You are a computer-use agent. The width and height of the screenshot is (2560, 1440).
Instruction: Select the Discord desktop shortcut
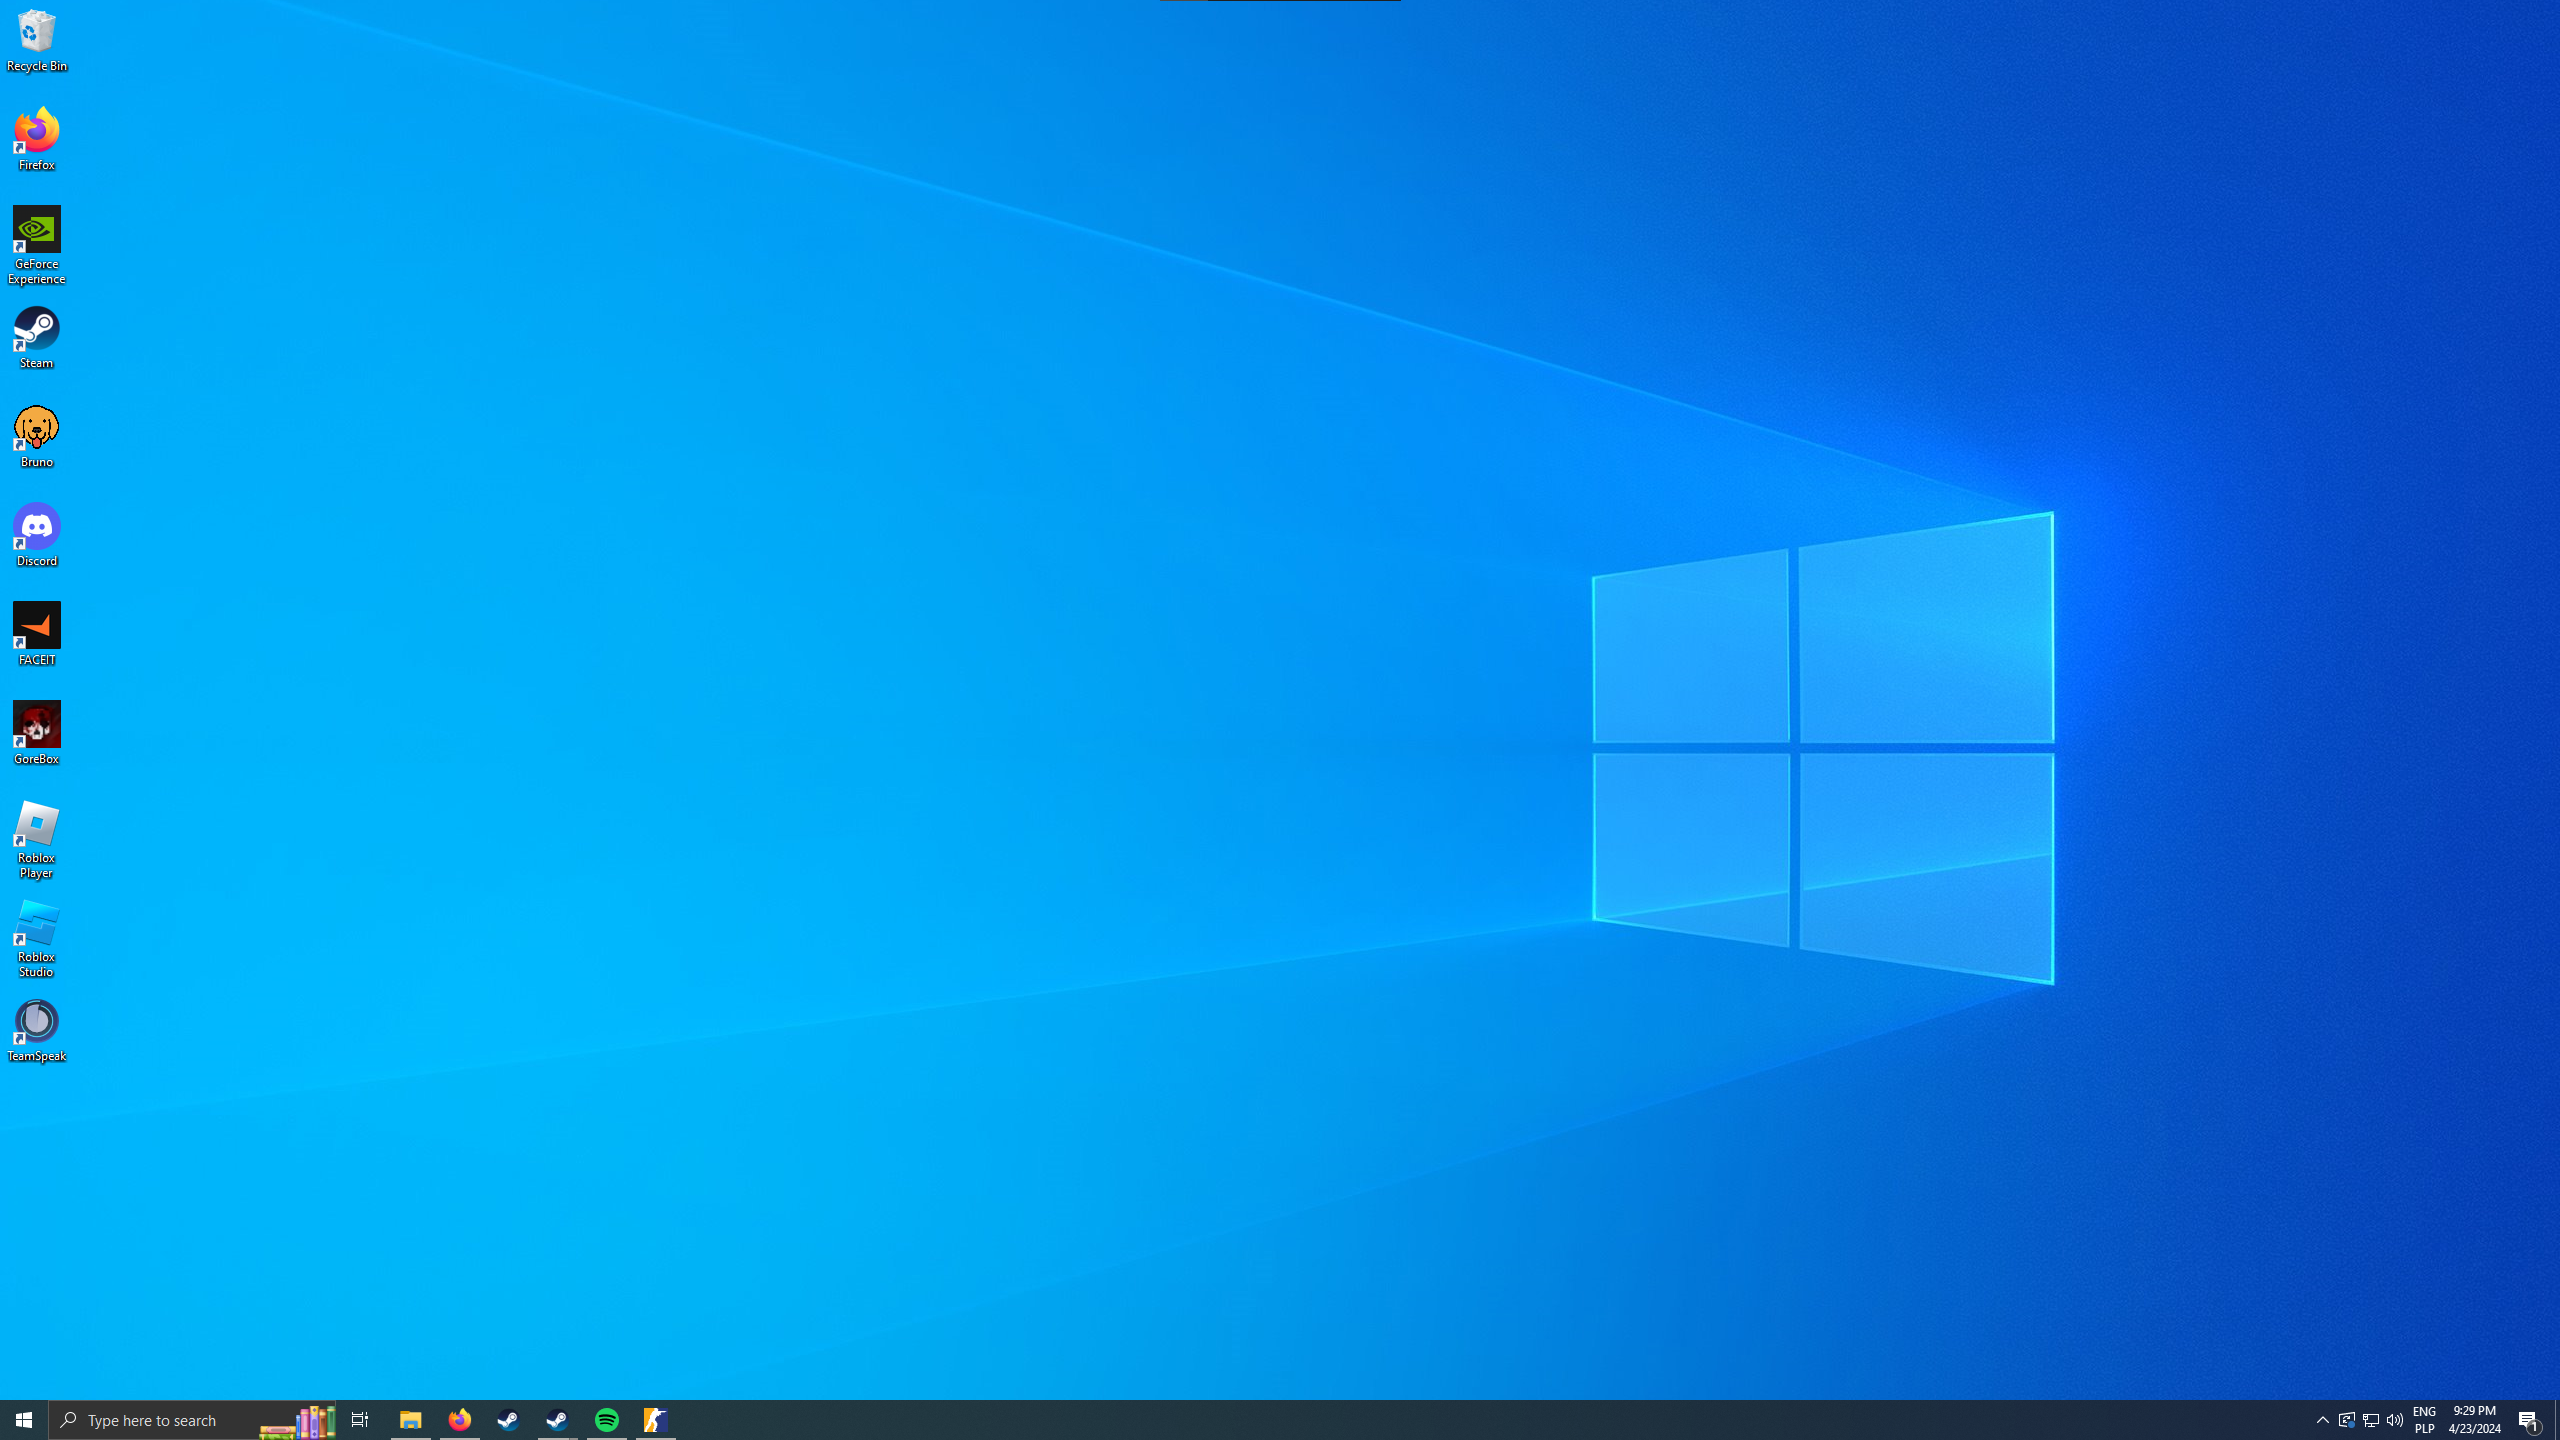pyautogui.click(x=37, y=535)
